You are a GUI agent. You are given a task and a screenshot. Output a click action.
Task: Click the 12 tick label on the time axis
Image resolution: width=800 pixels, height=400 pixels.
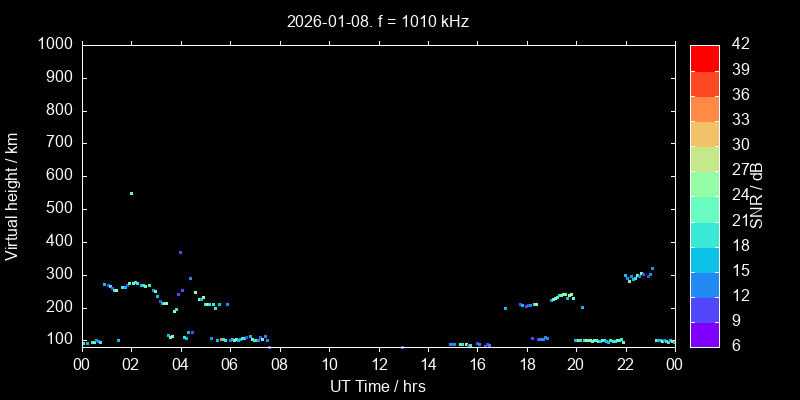tap(378, 365)
